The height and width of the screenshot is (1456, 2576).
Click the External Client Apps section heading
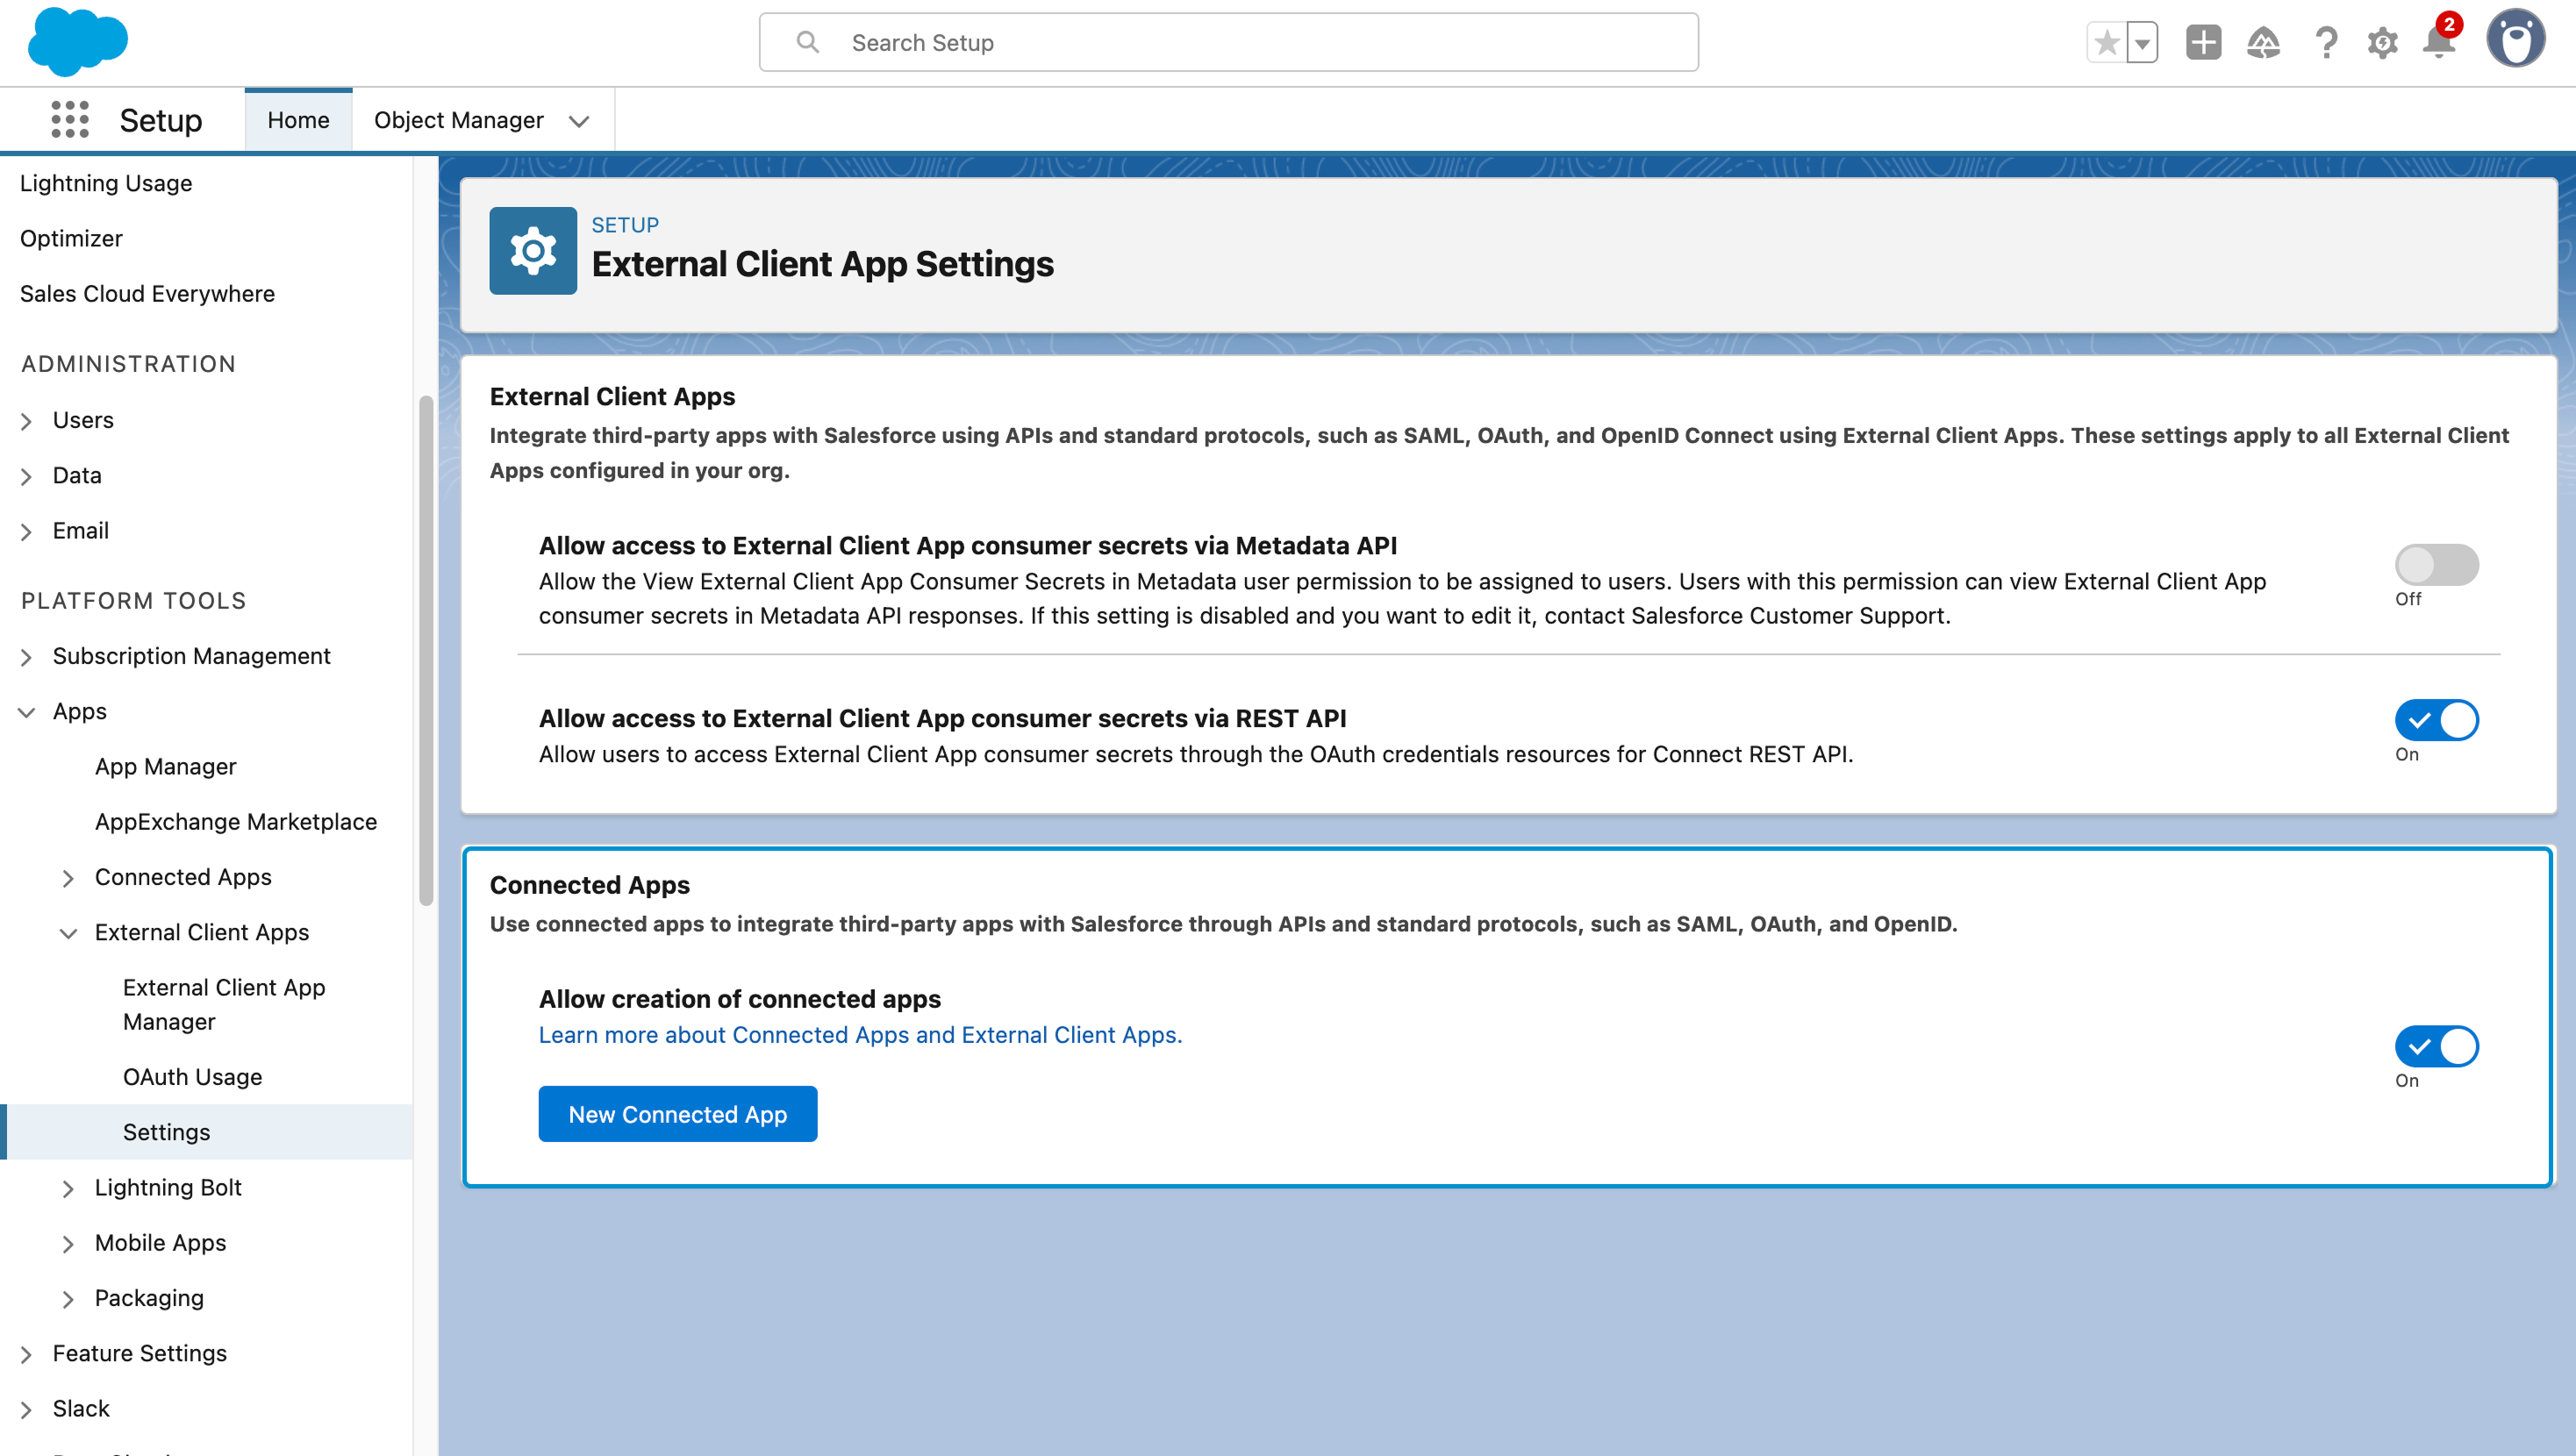click(612, 396)
